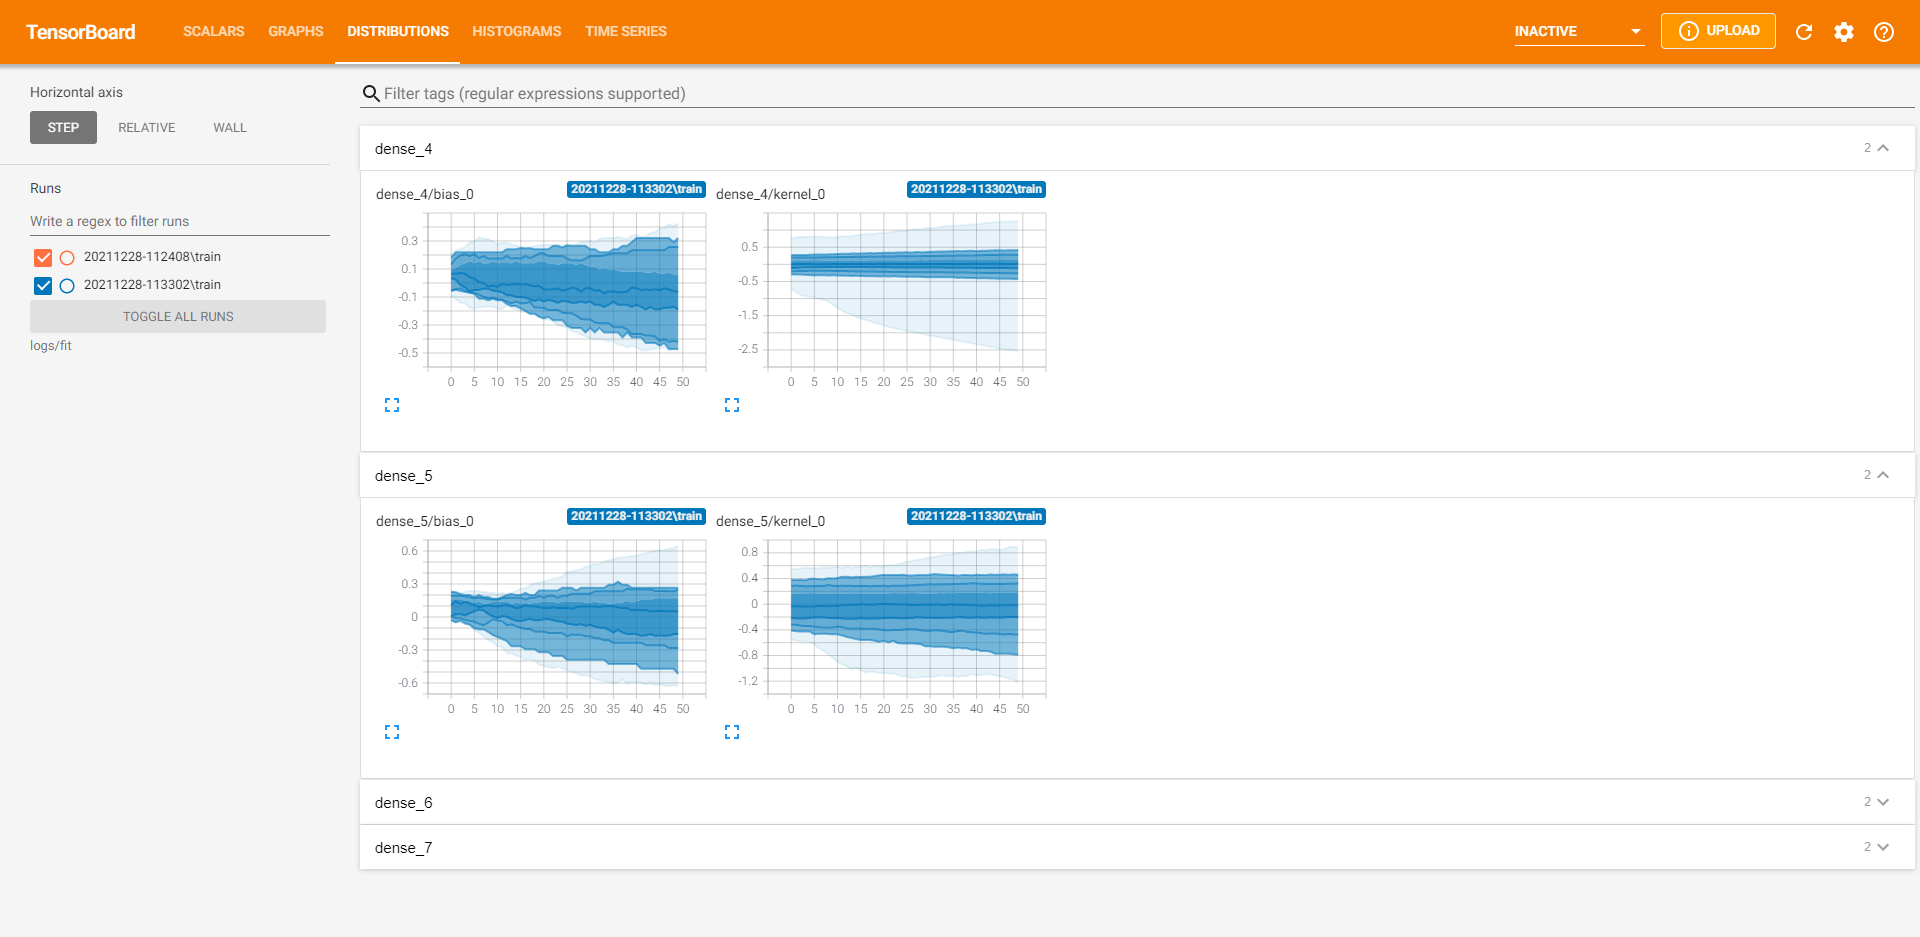Set horizontal axis to WALL

coord(230,128)
